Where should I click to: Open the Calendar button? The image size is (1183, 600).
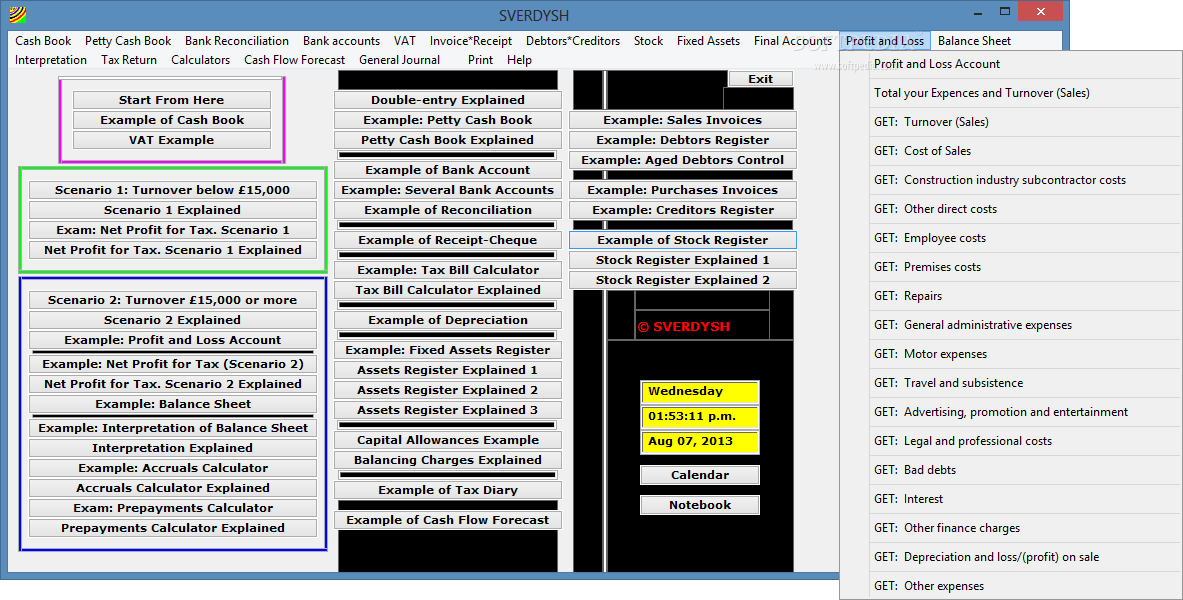point(700,475)
